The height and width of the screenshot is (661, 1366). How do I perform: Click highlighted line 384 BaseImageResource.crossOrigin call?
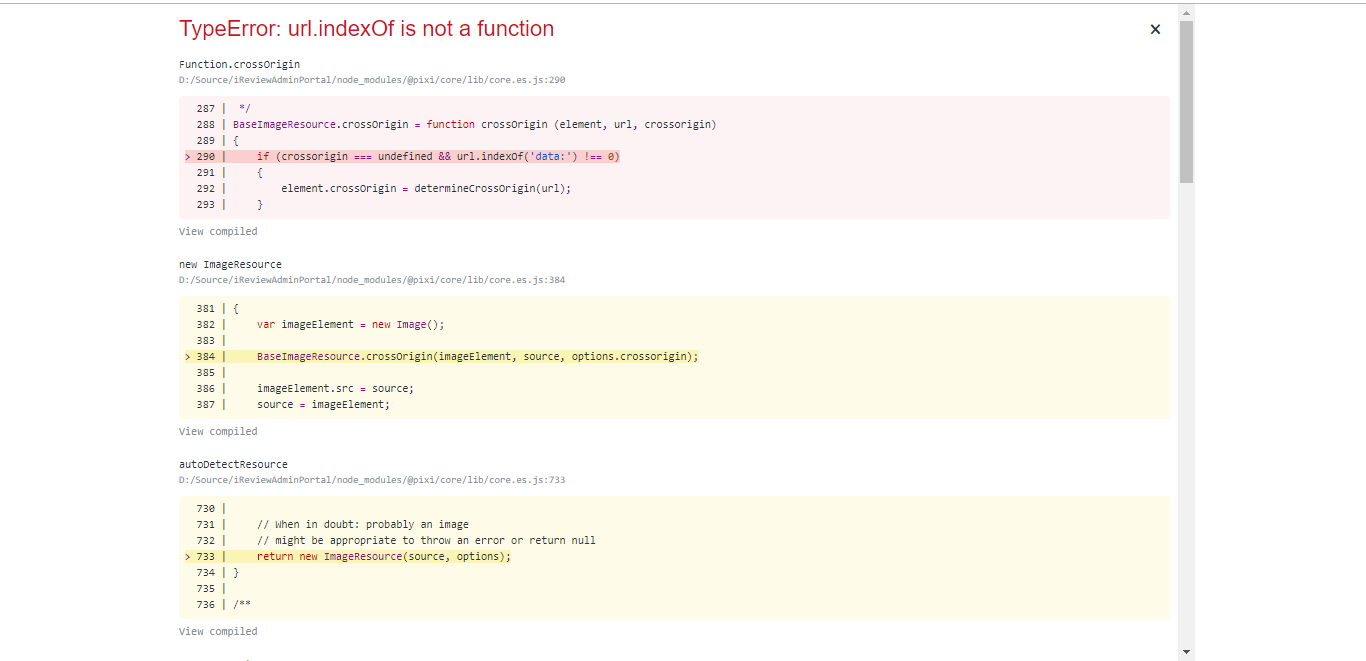point(477,357)
